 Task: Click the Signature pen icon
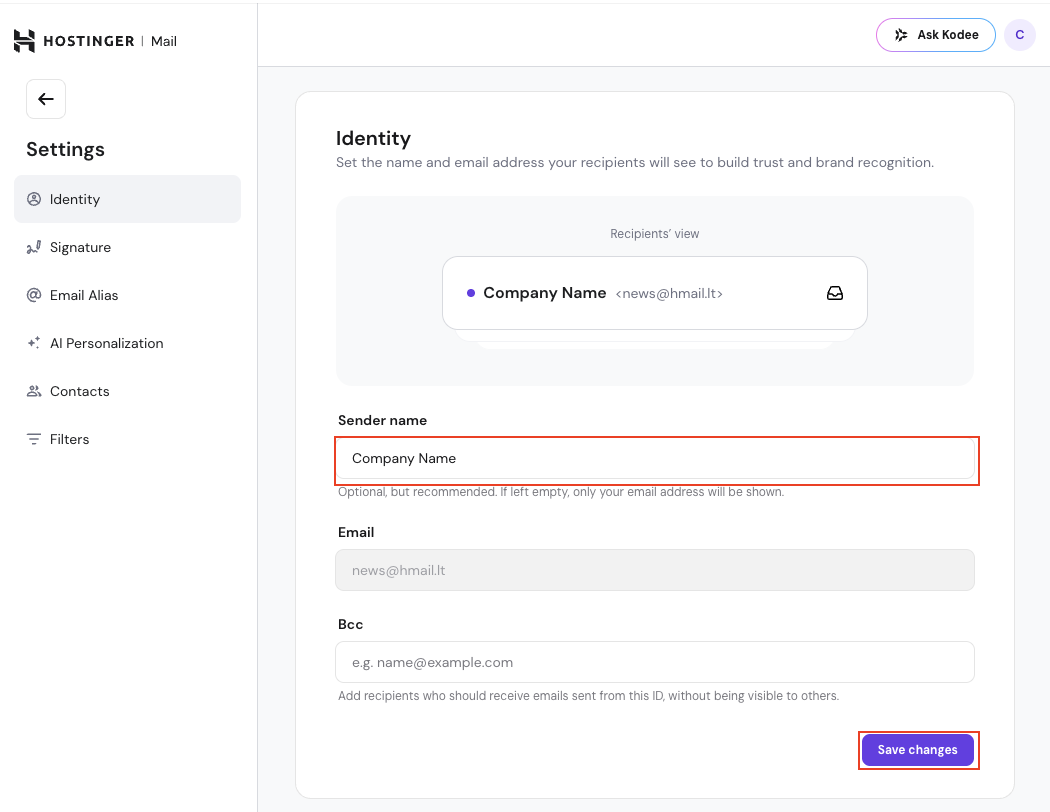pos(34,247)
